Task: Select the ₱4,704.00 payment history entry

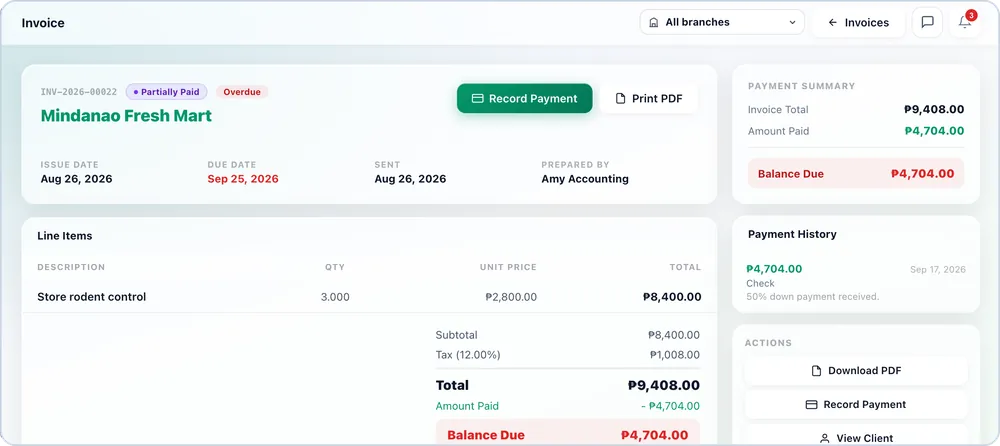Action: pos(774,269)
